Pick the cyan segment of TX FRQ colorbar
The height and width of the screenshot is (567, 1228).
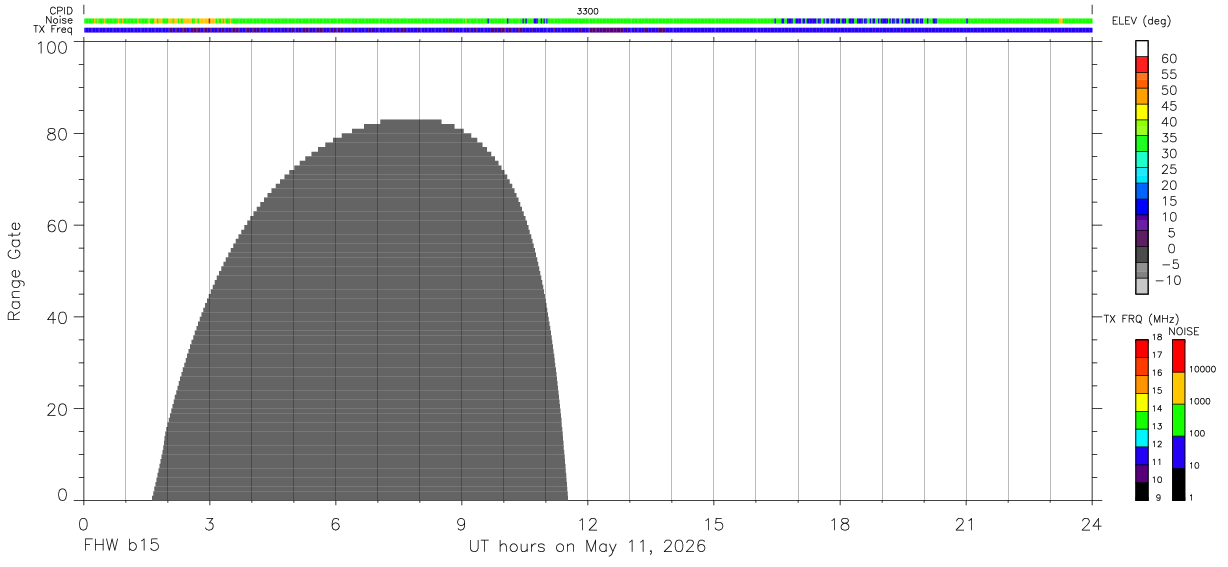pyautogui.click(x=1141, y=438)
